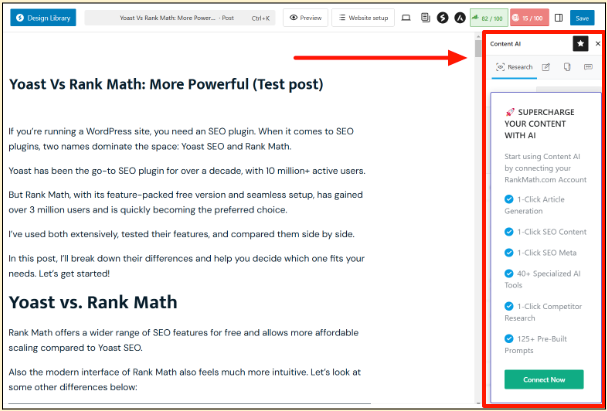Click the Preview button
Image resolution: width=607 pixels, height=411 pixels.
pos(305,18)
